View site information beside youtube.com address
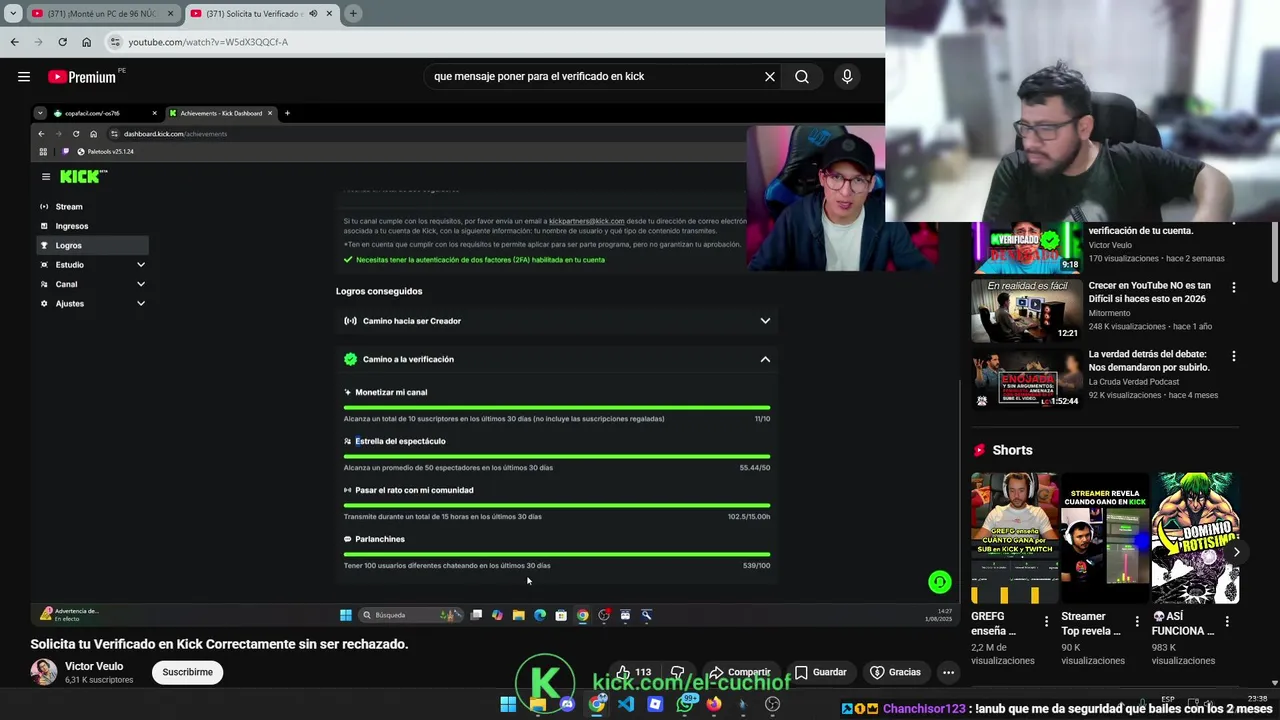This screenshot has height=720, width=1280. click(x=115, y=42)
